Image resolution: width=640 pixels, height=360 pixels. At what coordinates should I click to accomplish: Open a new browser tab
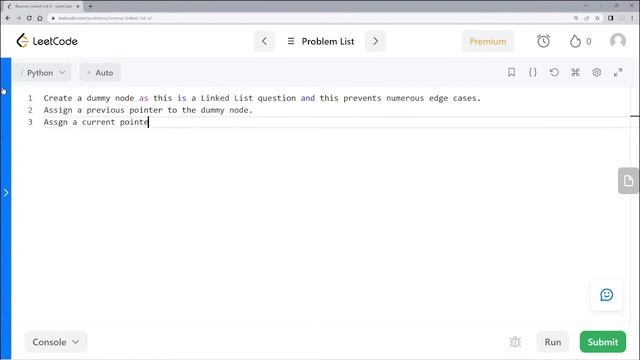pos(90,6)
